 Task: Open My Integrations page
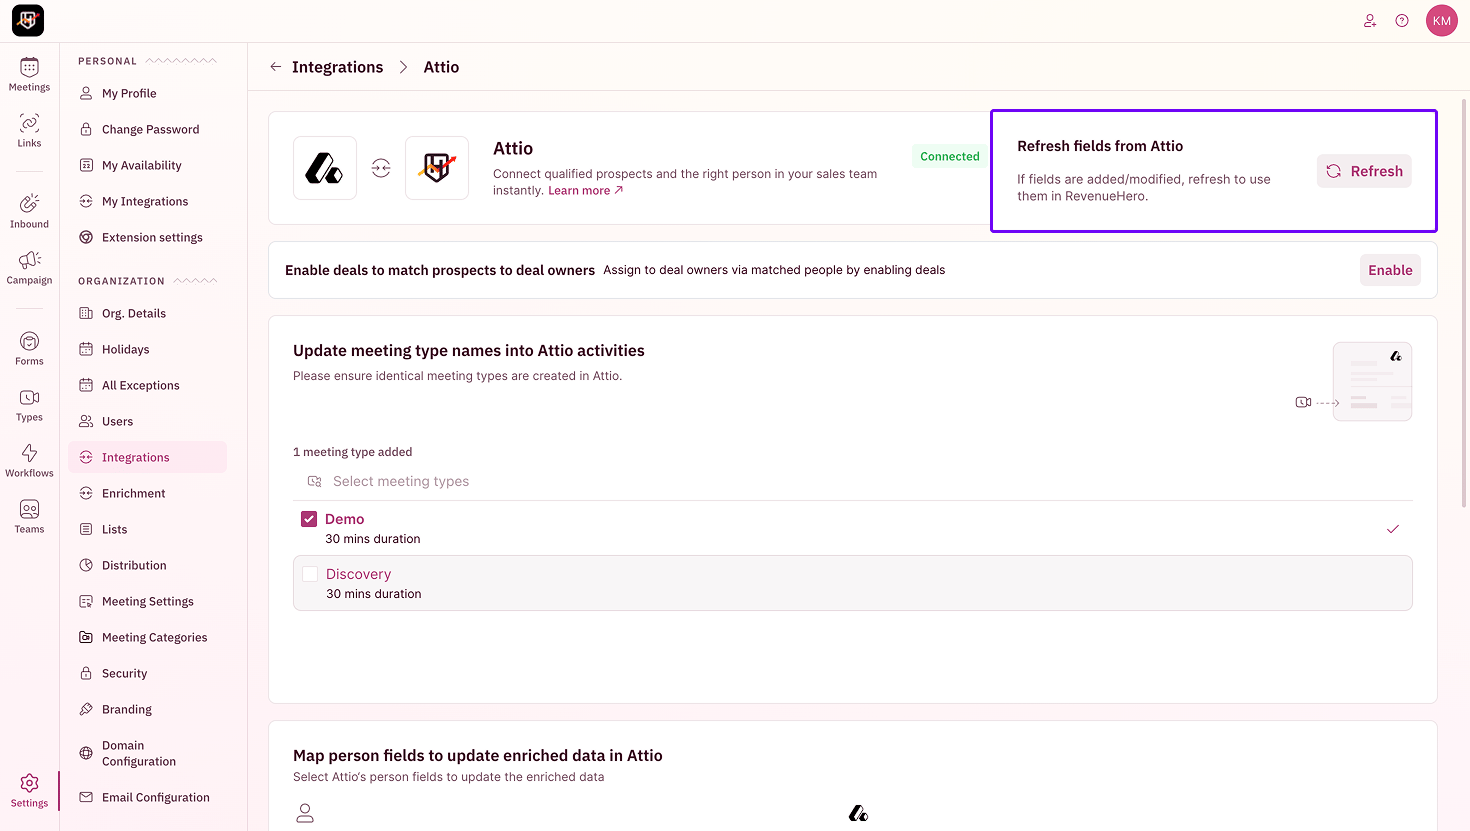click(x=147, y=201)
